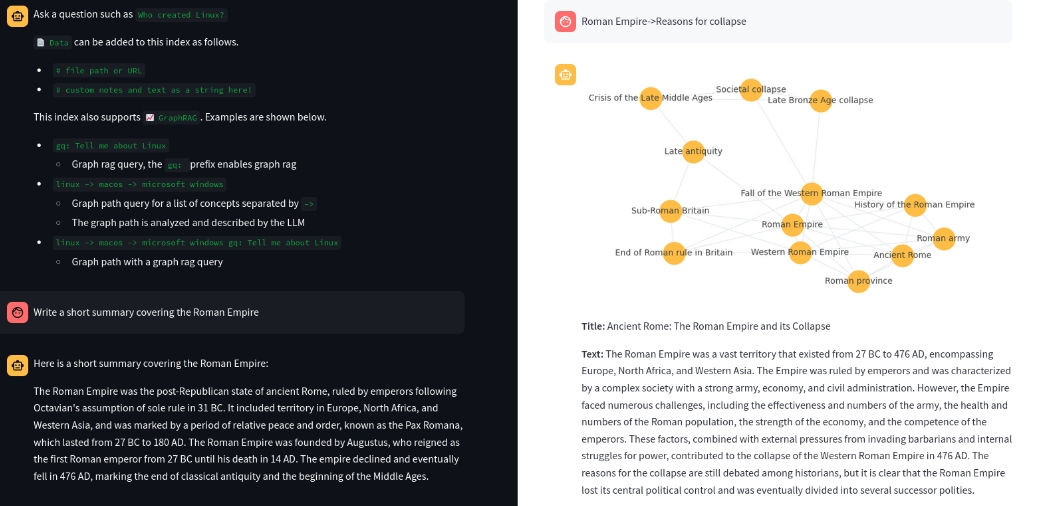
Task: Select the Roman Empire graph node
Action: (x=792, y=225)
